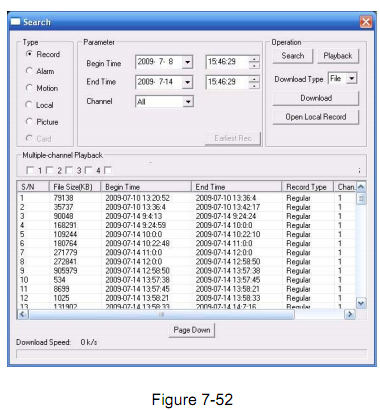This screenshot has width=380, height=410.
Task: Tick channel 1 playback checkbox
Action: pos(30,170)
